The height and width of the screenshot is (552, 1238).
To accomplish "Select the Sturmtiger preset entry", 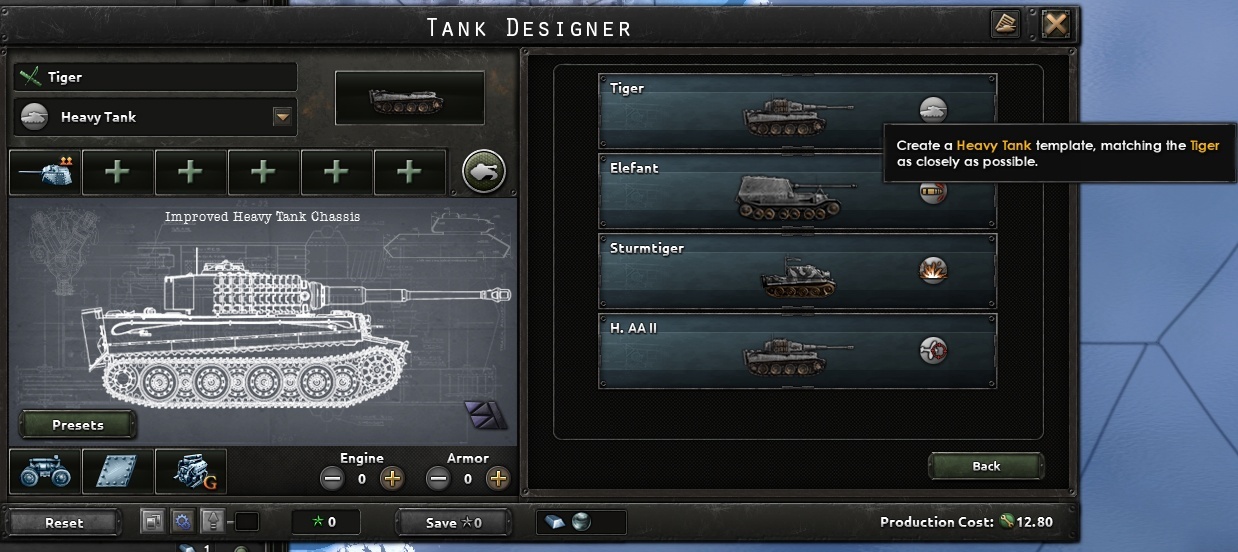I will click(798, 271).
